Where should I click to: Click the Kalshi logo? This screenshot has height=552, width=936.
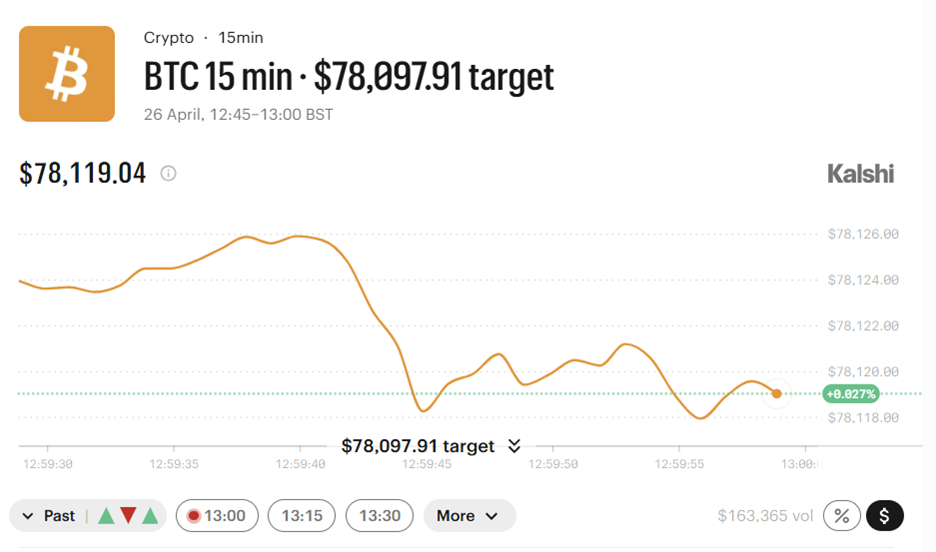860,174
